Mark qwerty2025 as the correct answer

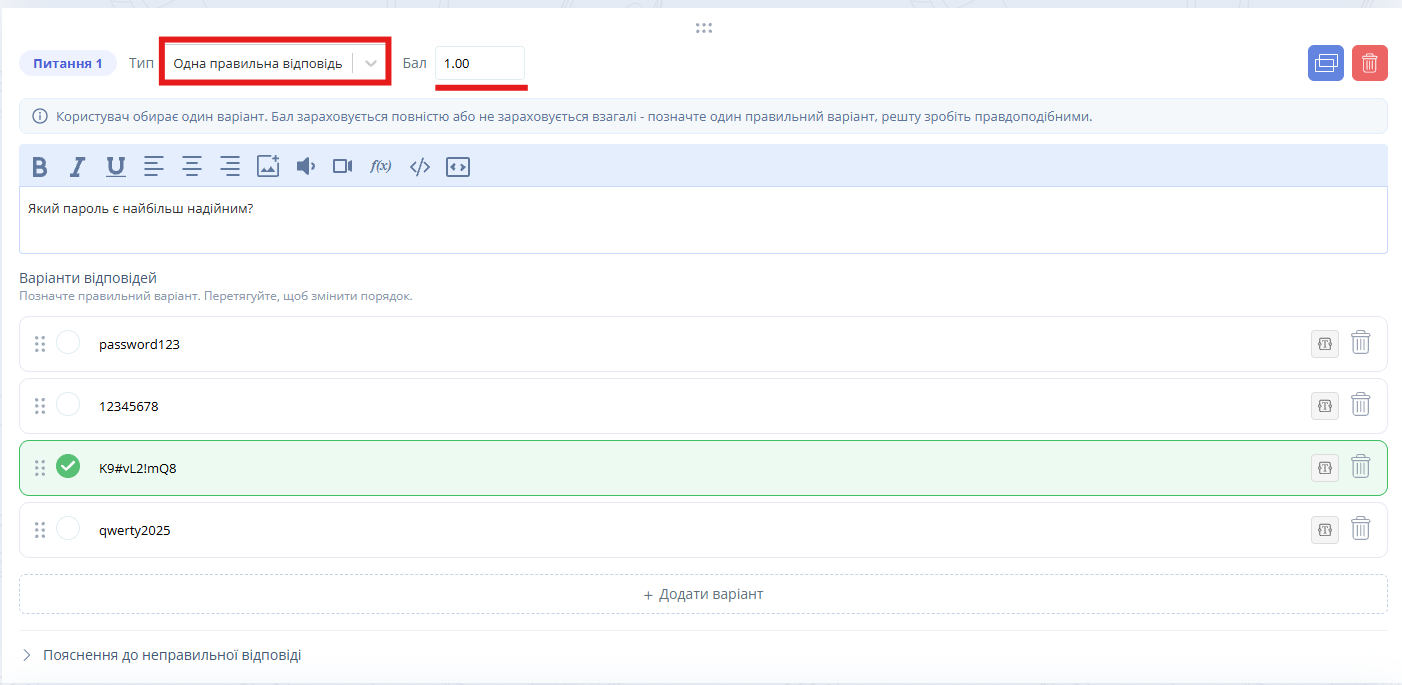coord(68,529)
